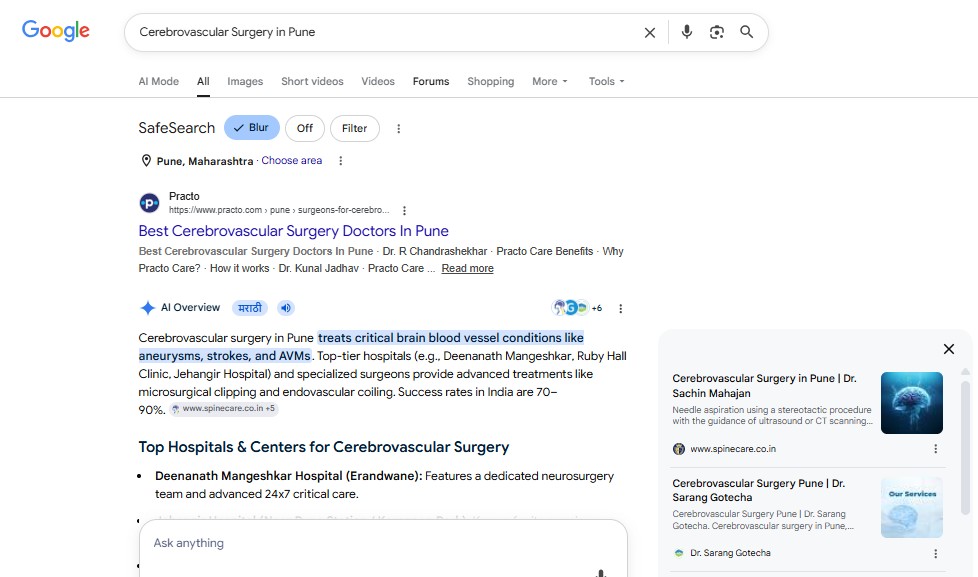Click Our Services thumbnail for Sarang Gotecha

(911, 508)
